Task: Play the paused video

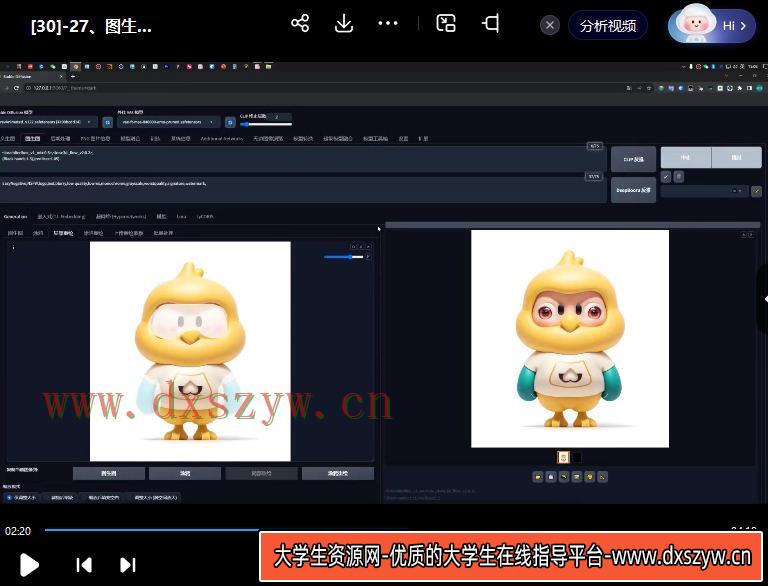Action: (29, 565)
